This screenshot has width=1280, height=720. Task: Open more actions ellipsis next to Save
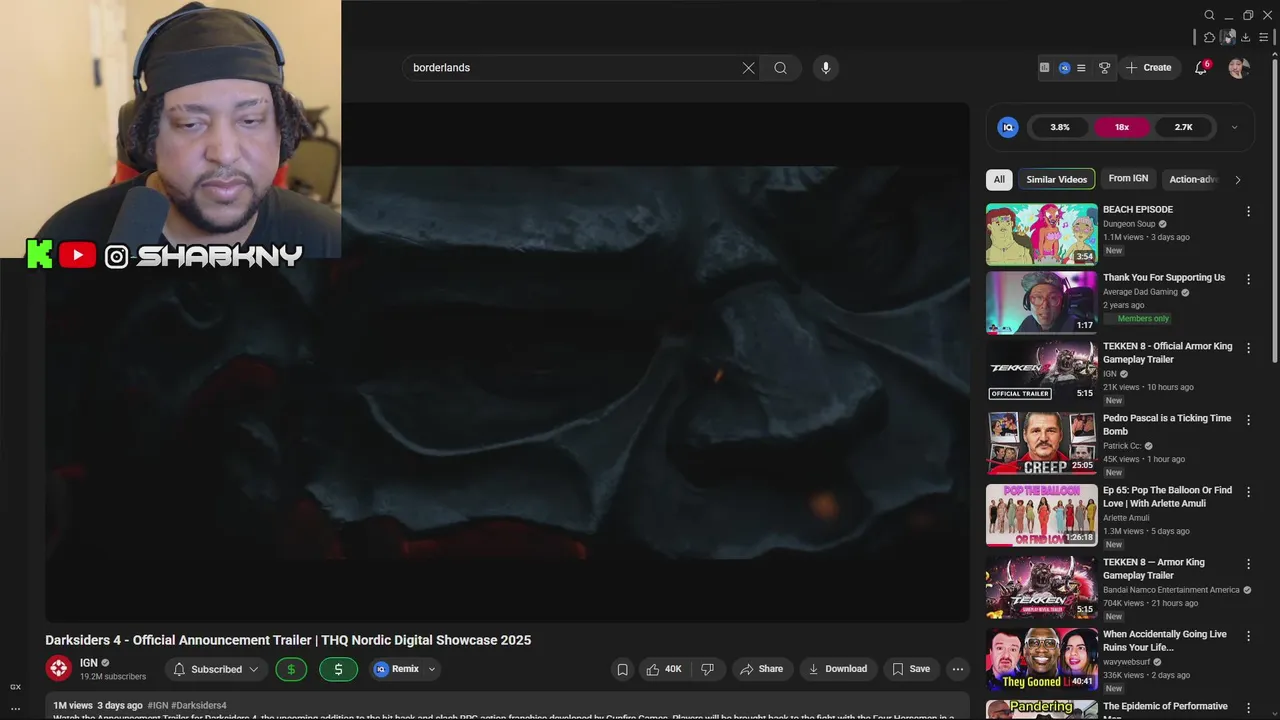958,669
